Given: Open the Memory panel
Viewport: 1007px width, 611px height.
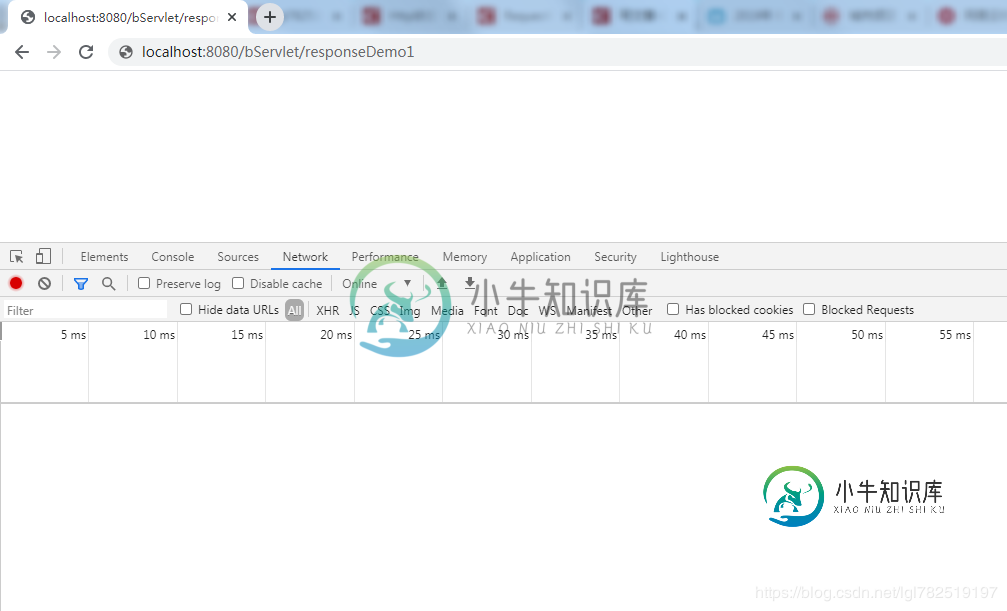Looking at the screenshot, I should [464, 257].
